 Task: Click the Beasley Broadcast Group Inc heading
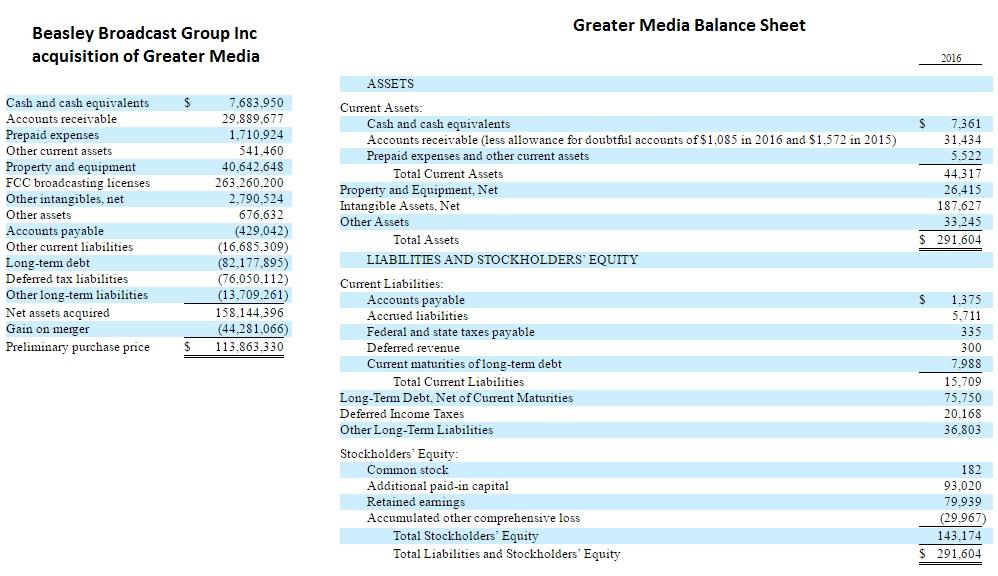pyautogui.click(x=144, y=34)
